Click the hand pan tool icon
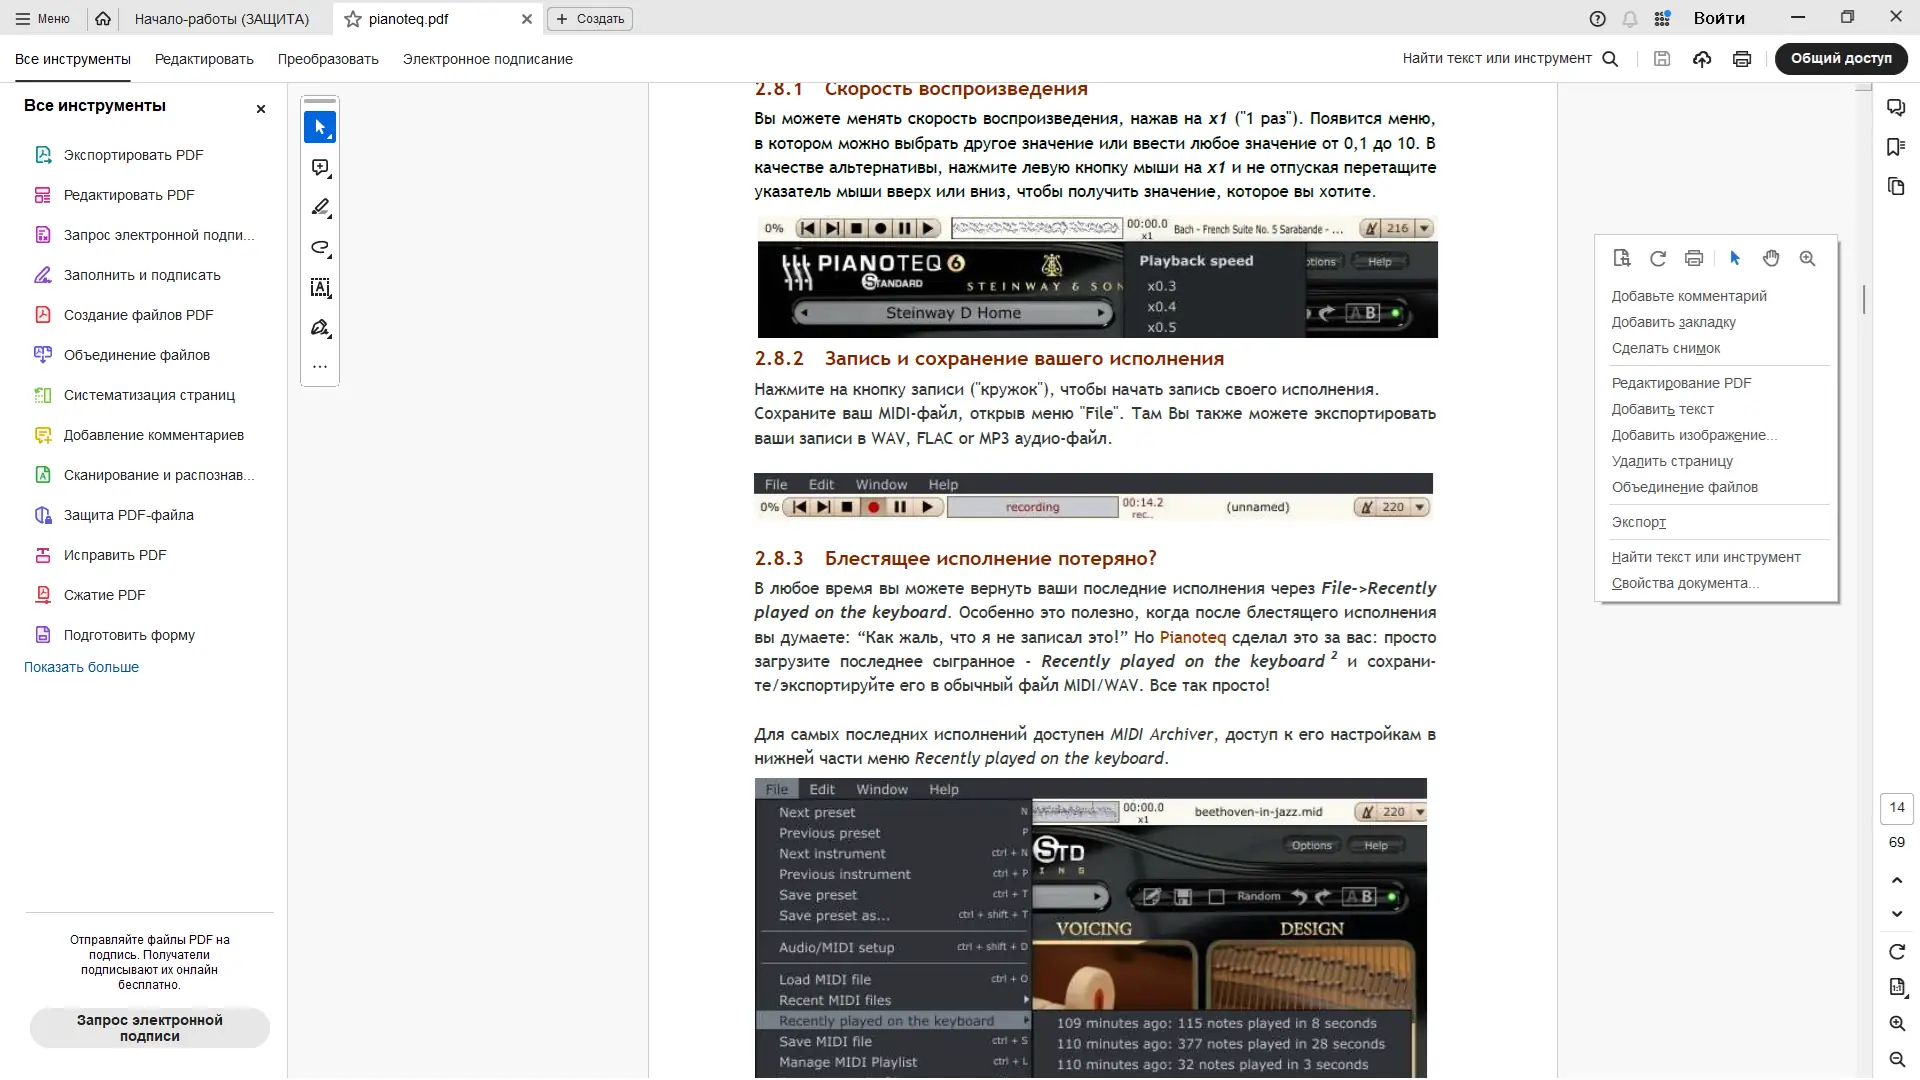 tap(1771, 258)
